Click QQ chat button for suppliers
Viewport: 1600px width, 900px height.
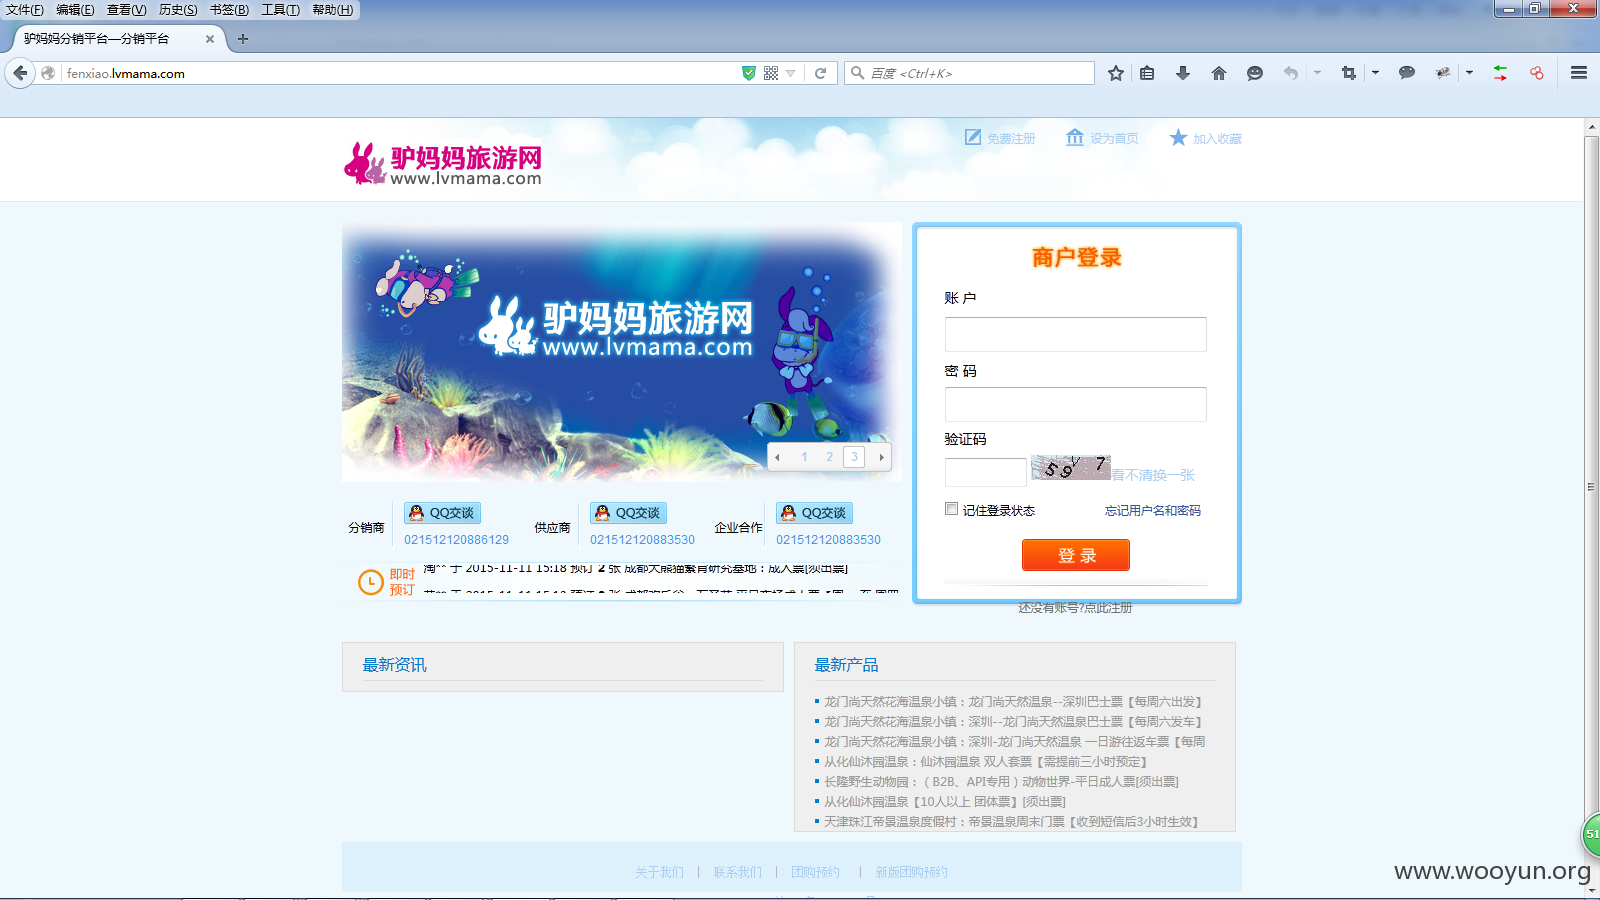[x=628, y=513]
